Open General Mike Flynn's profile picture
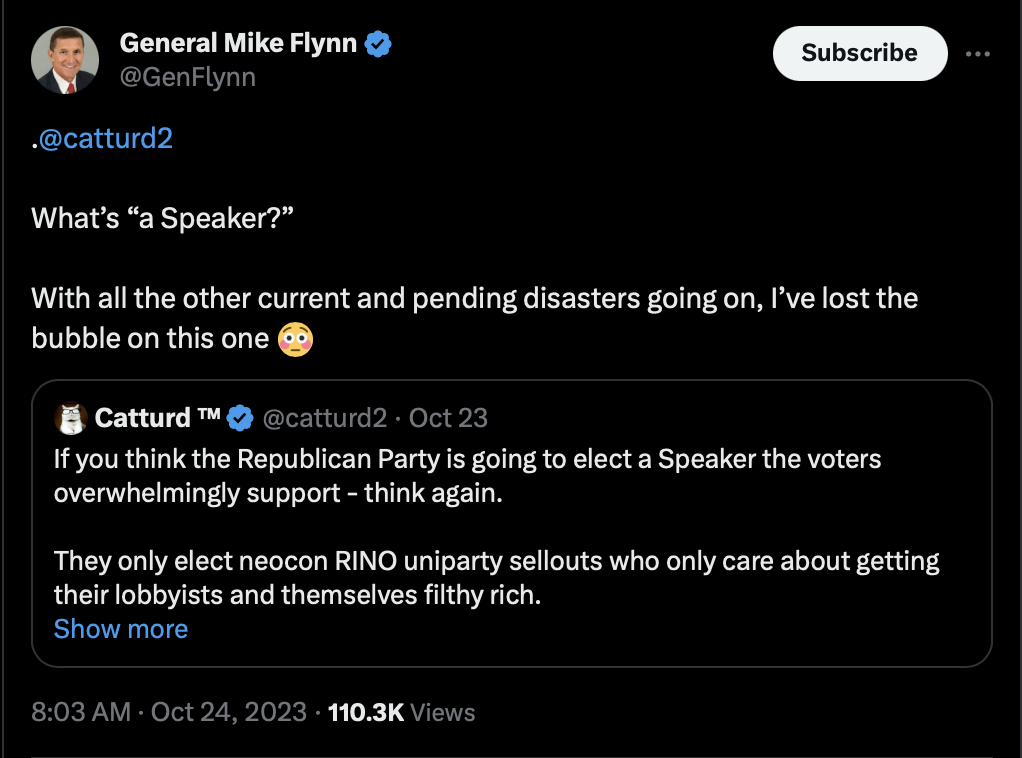This screenshot has height=758, width=1022. (65, 60)
